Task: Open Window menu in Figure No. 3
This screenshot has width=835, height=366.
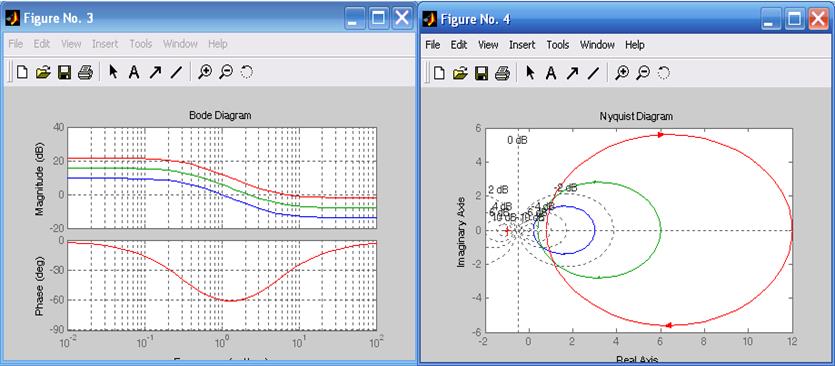Action: [x=180, y=44]
